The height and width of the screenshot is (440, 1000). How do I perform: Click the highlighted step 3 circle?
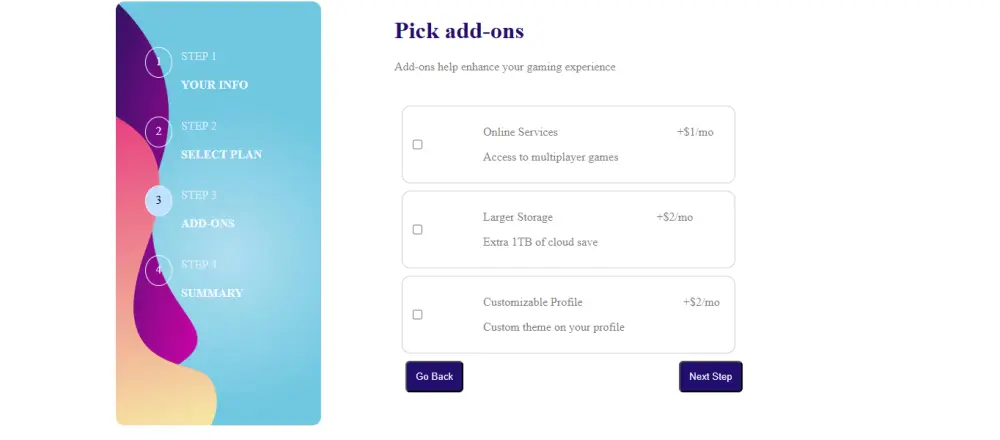pyautogui.click(x=158, y=201)
